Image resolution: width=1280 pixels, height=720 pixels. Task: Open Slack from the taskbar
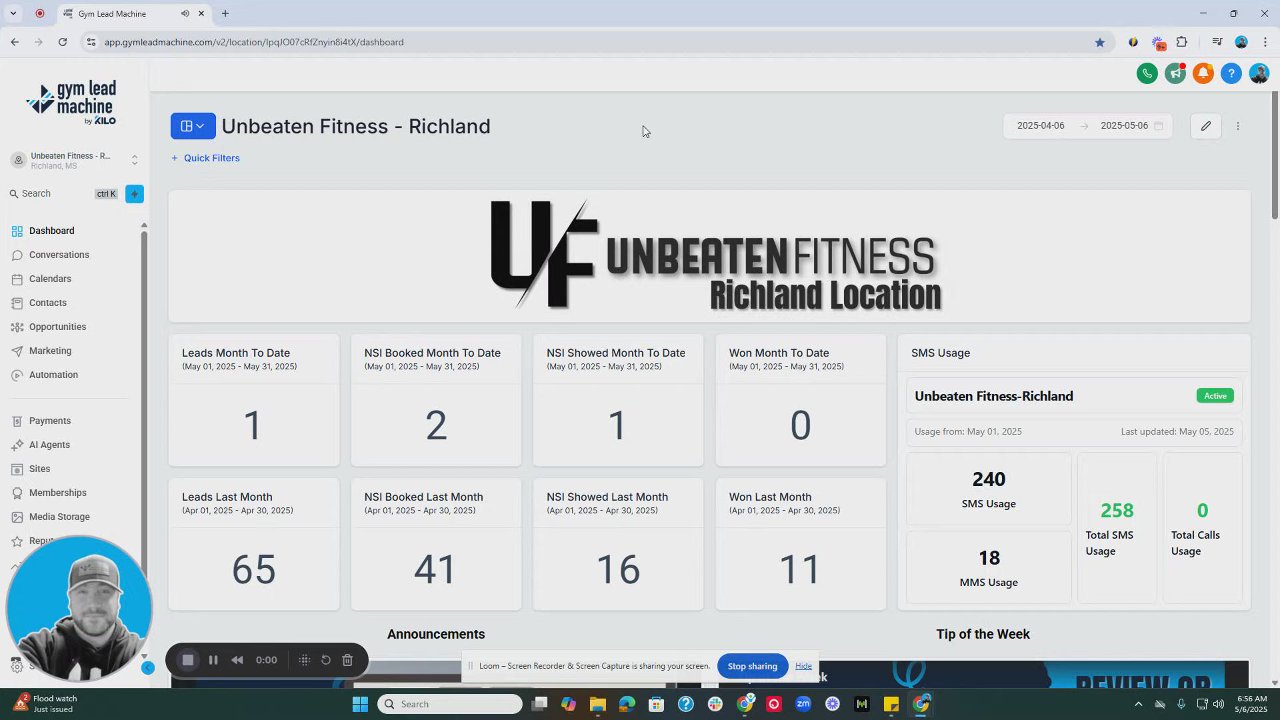(x=715, y=704)
